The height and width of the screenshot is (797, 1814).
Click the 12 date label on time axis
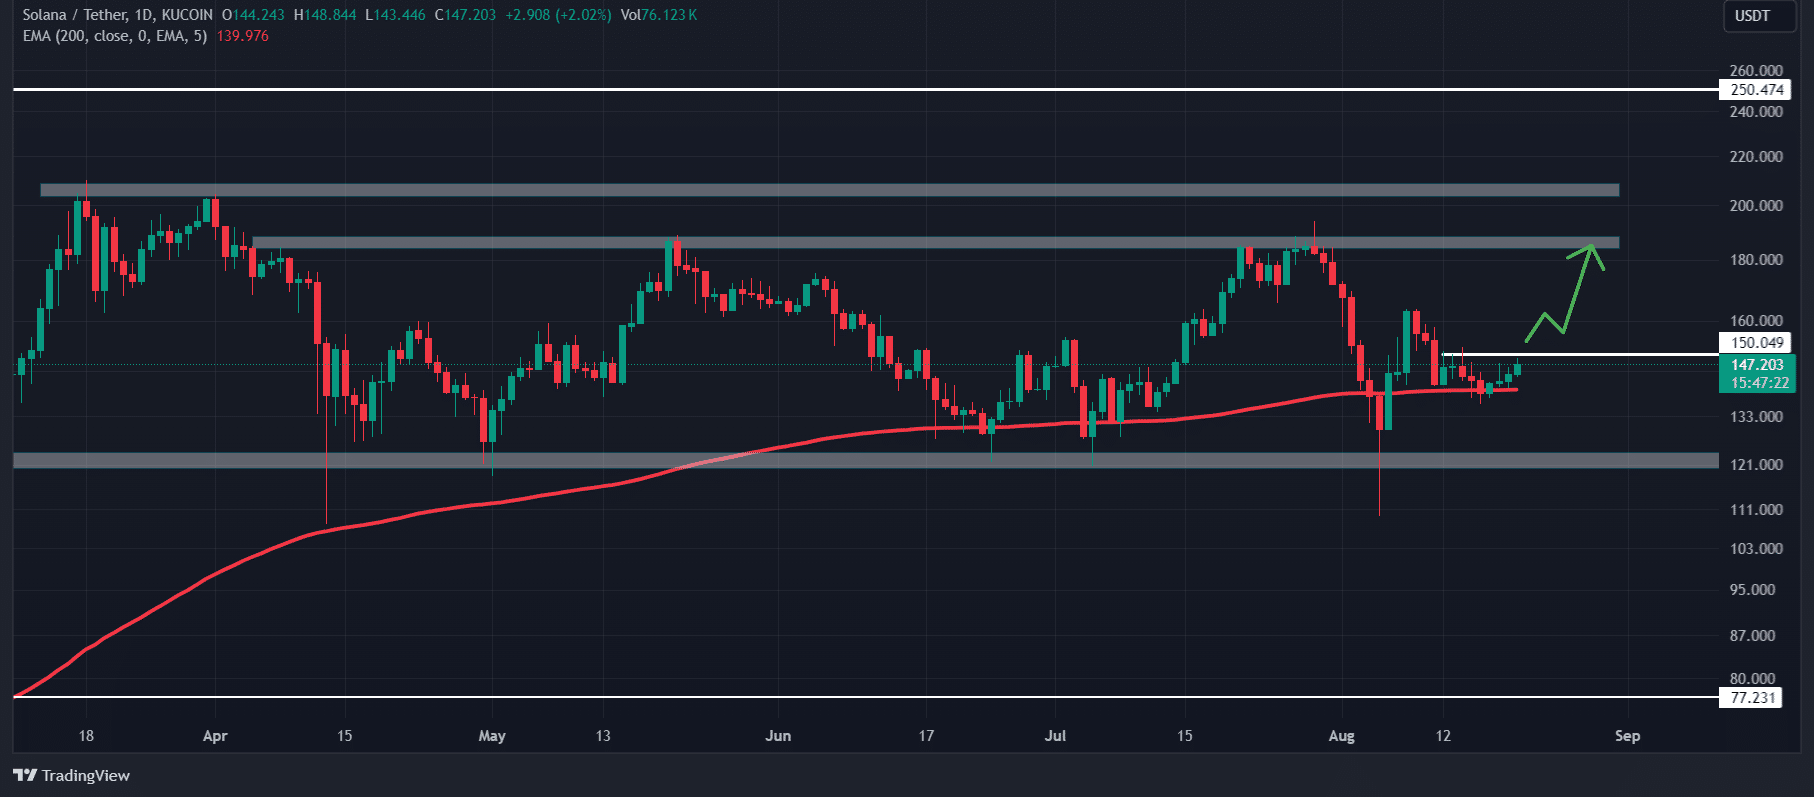[x=1443, y=736]
